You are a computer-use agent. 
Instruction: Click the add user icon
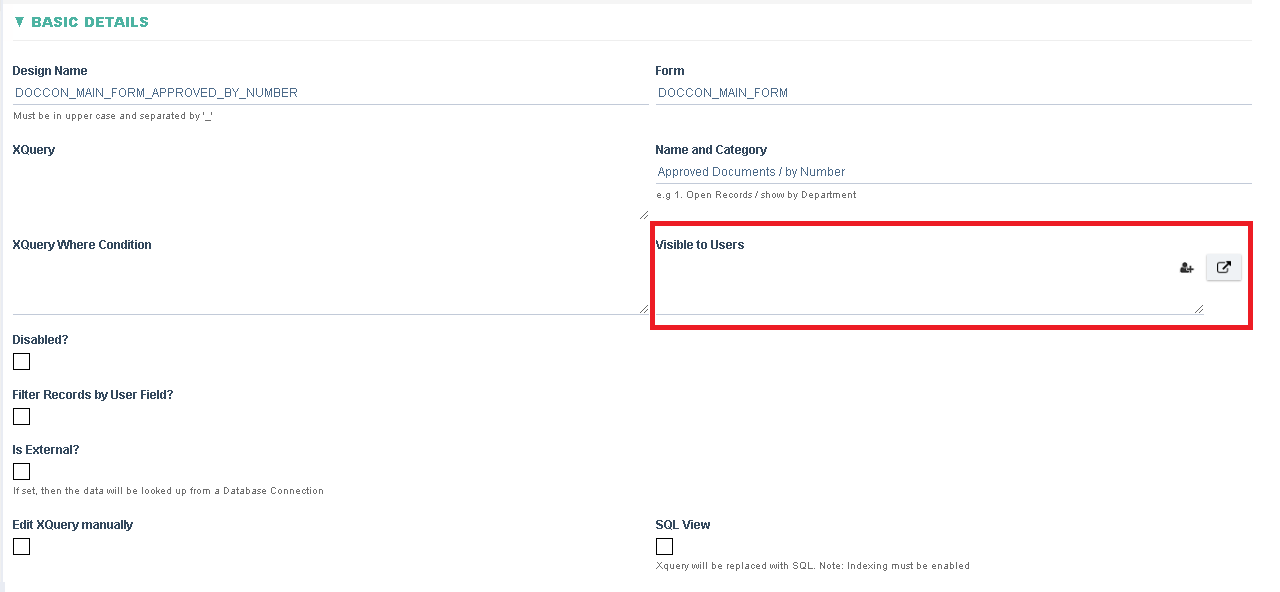(1187, 268)
